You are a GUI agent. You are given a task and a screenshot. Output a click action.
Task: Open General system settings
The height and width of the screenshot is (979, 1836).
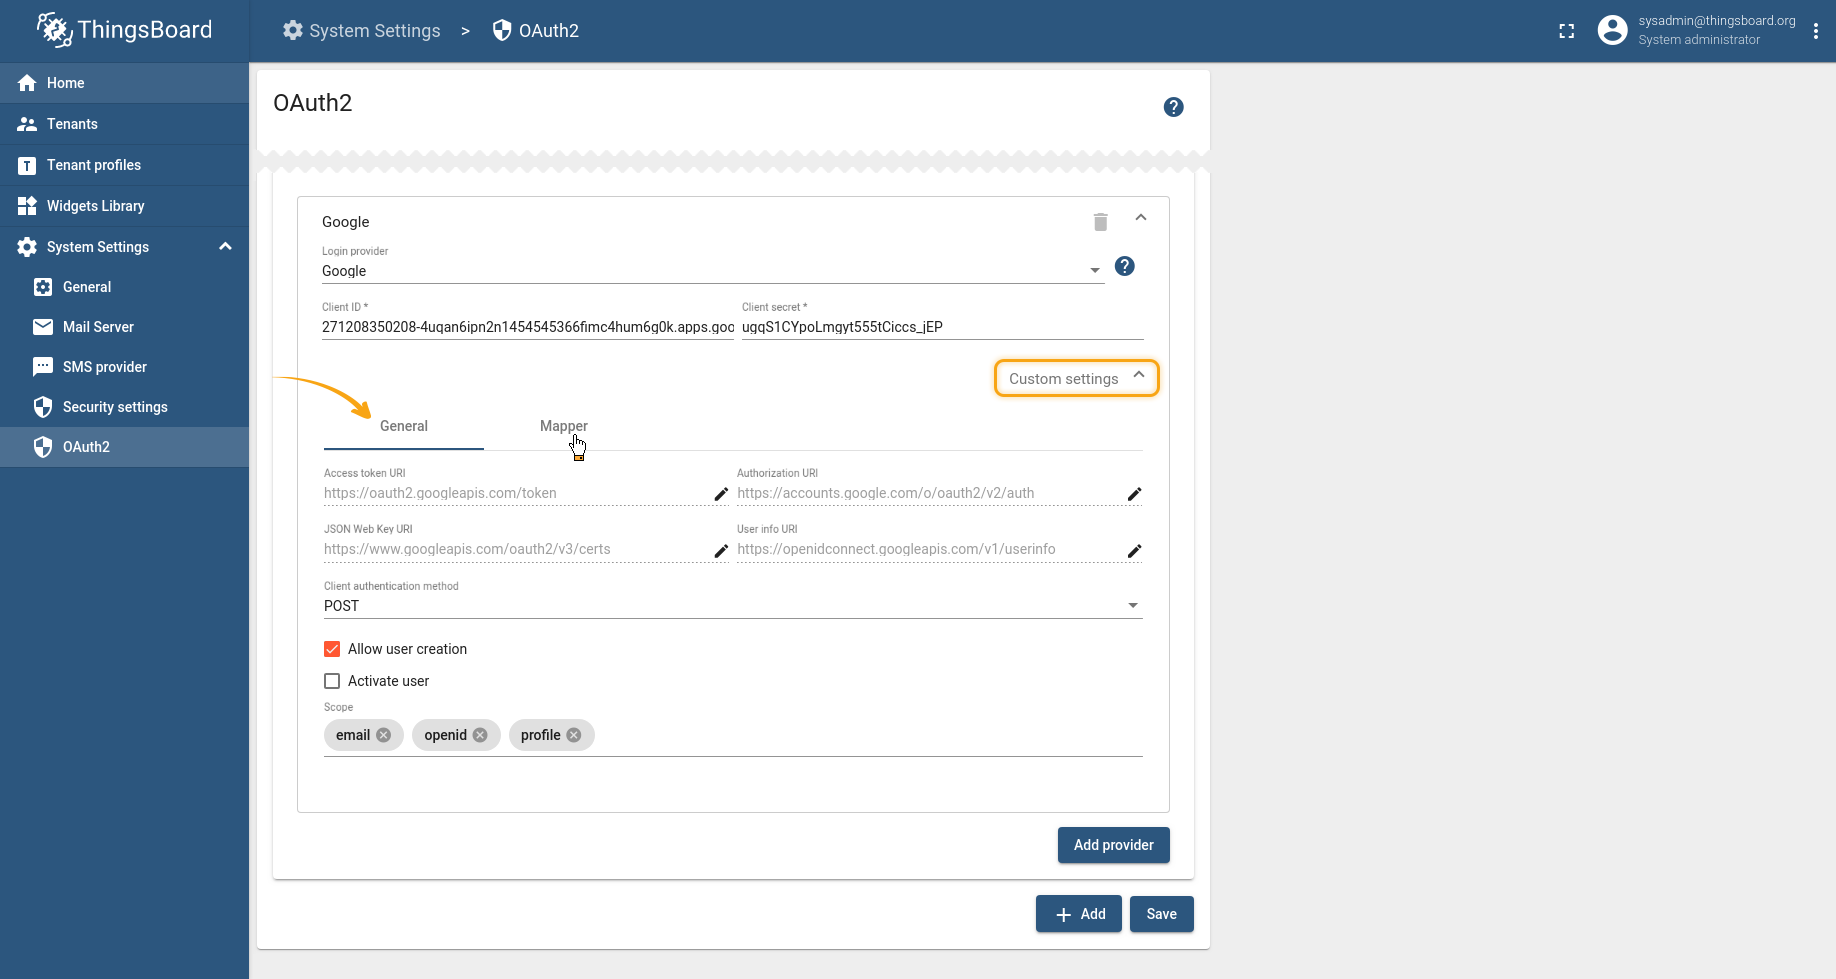coord(124,287)
